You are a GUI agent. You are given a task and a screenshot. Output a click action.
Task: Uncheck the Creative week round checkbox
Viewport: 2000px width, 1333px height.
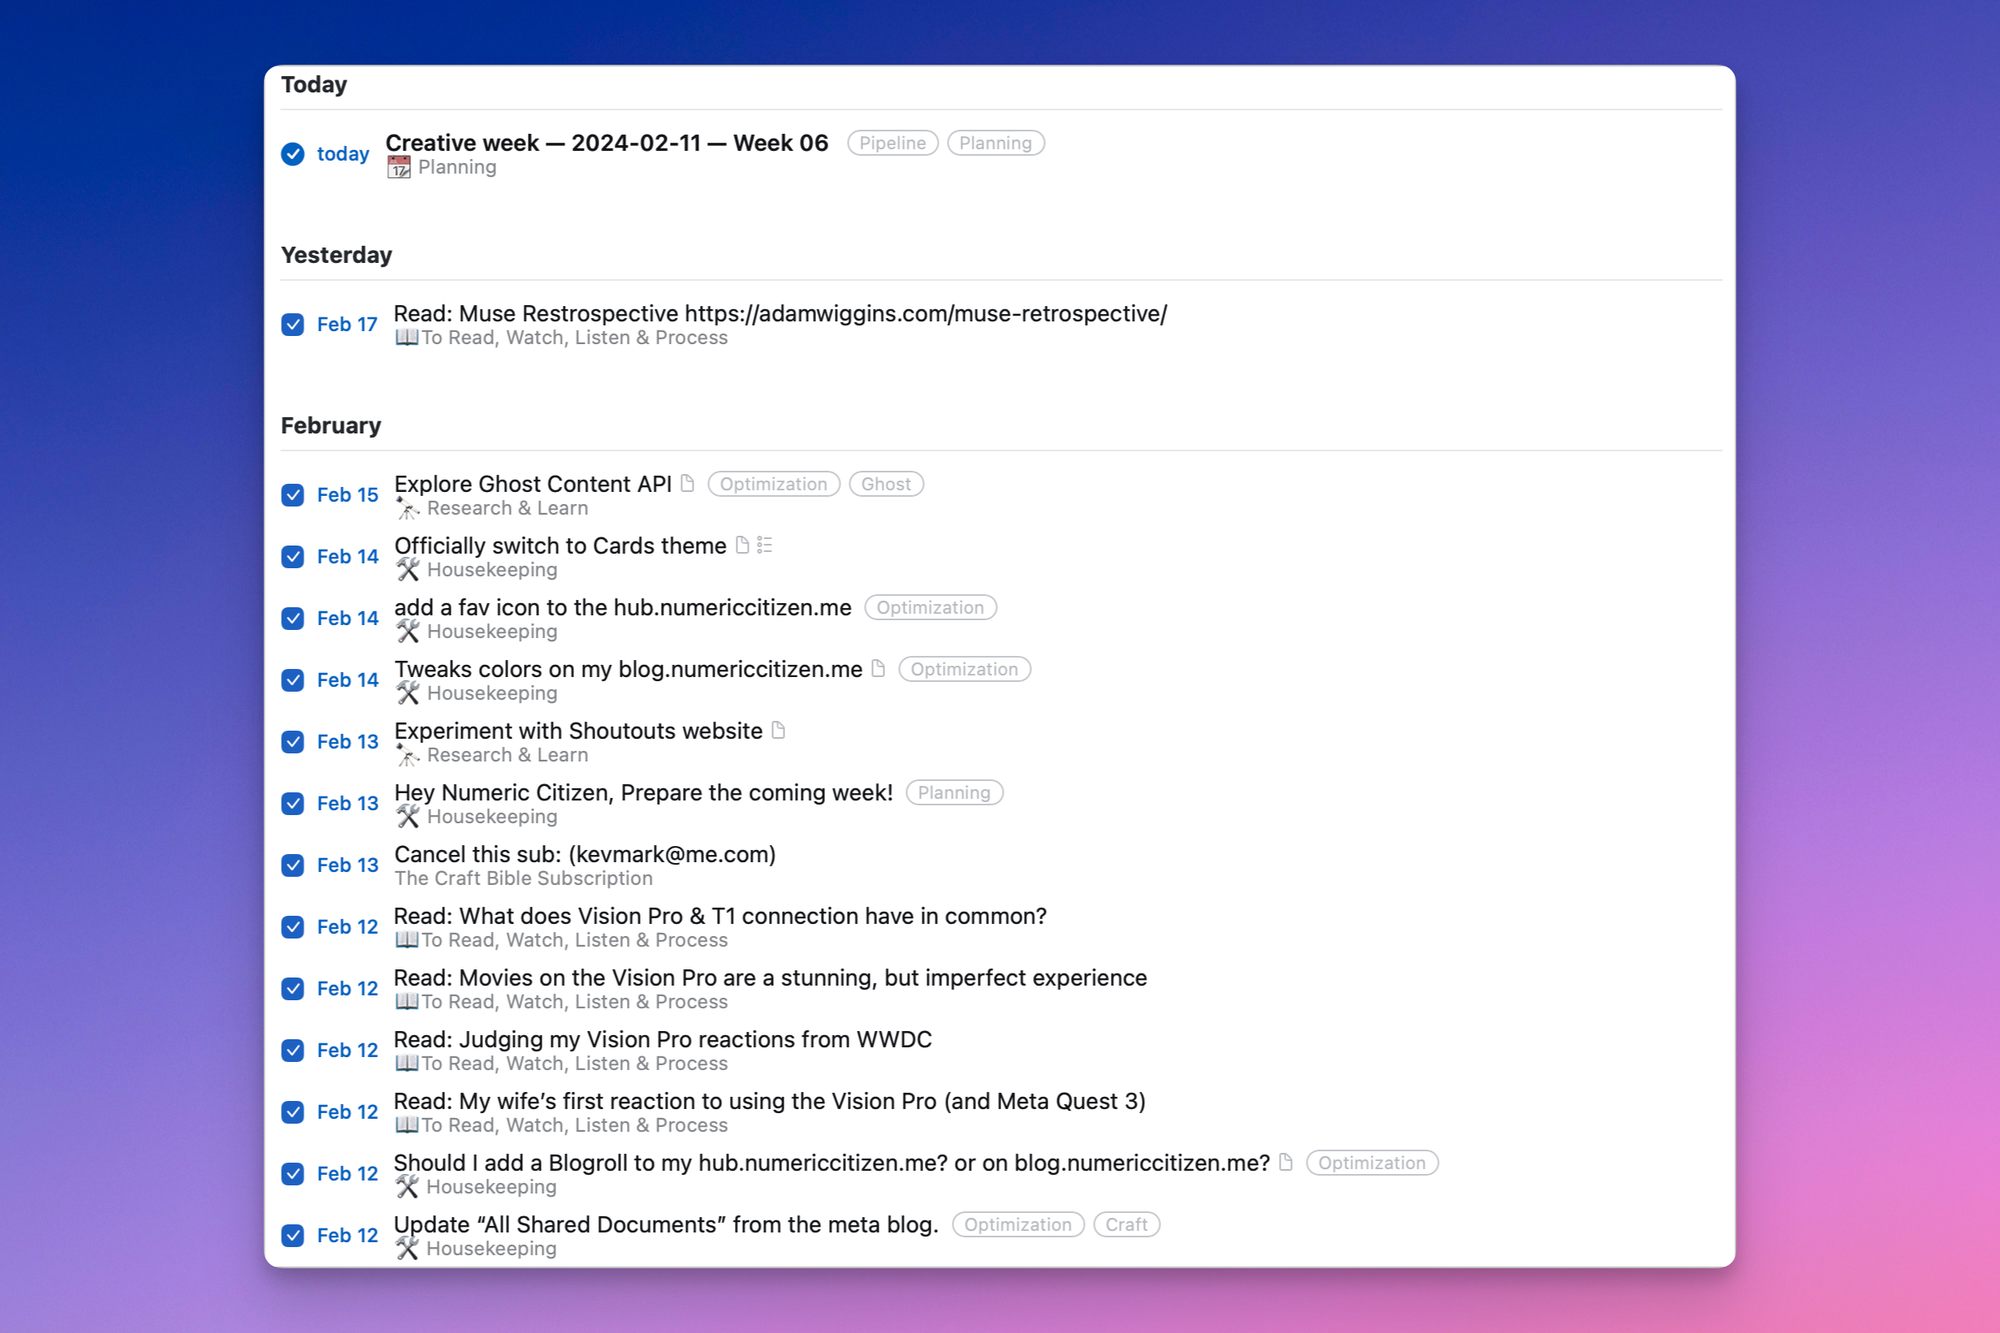point(292,154)
